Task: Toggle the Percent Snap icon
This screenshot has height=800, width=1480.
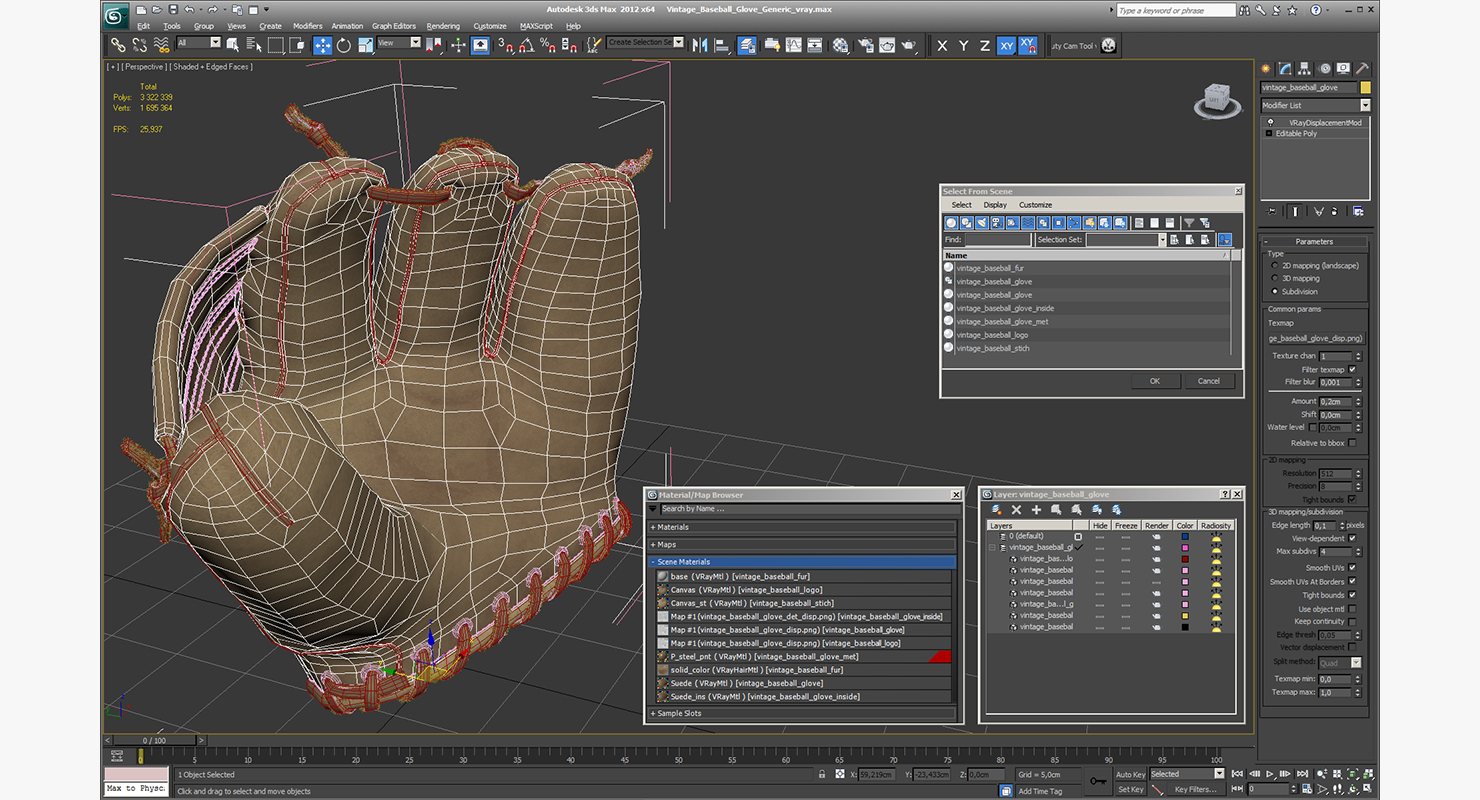Action: click(x=547, y=45)
